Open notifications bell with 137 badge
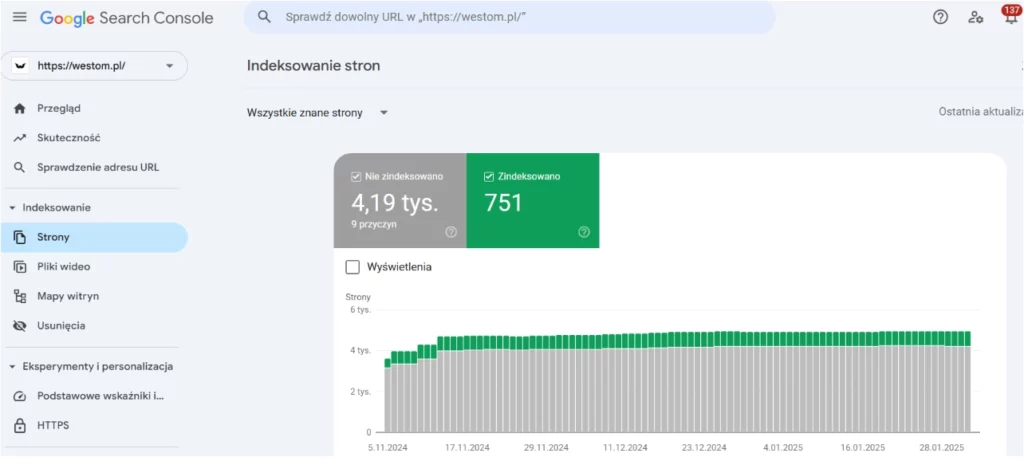The image size is (1024, 465). (x=1009, y=17)
